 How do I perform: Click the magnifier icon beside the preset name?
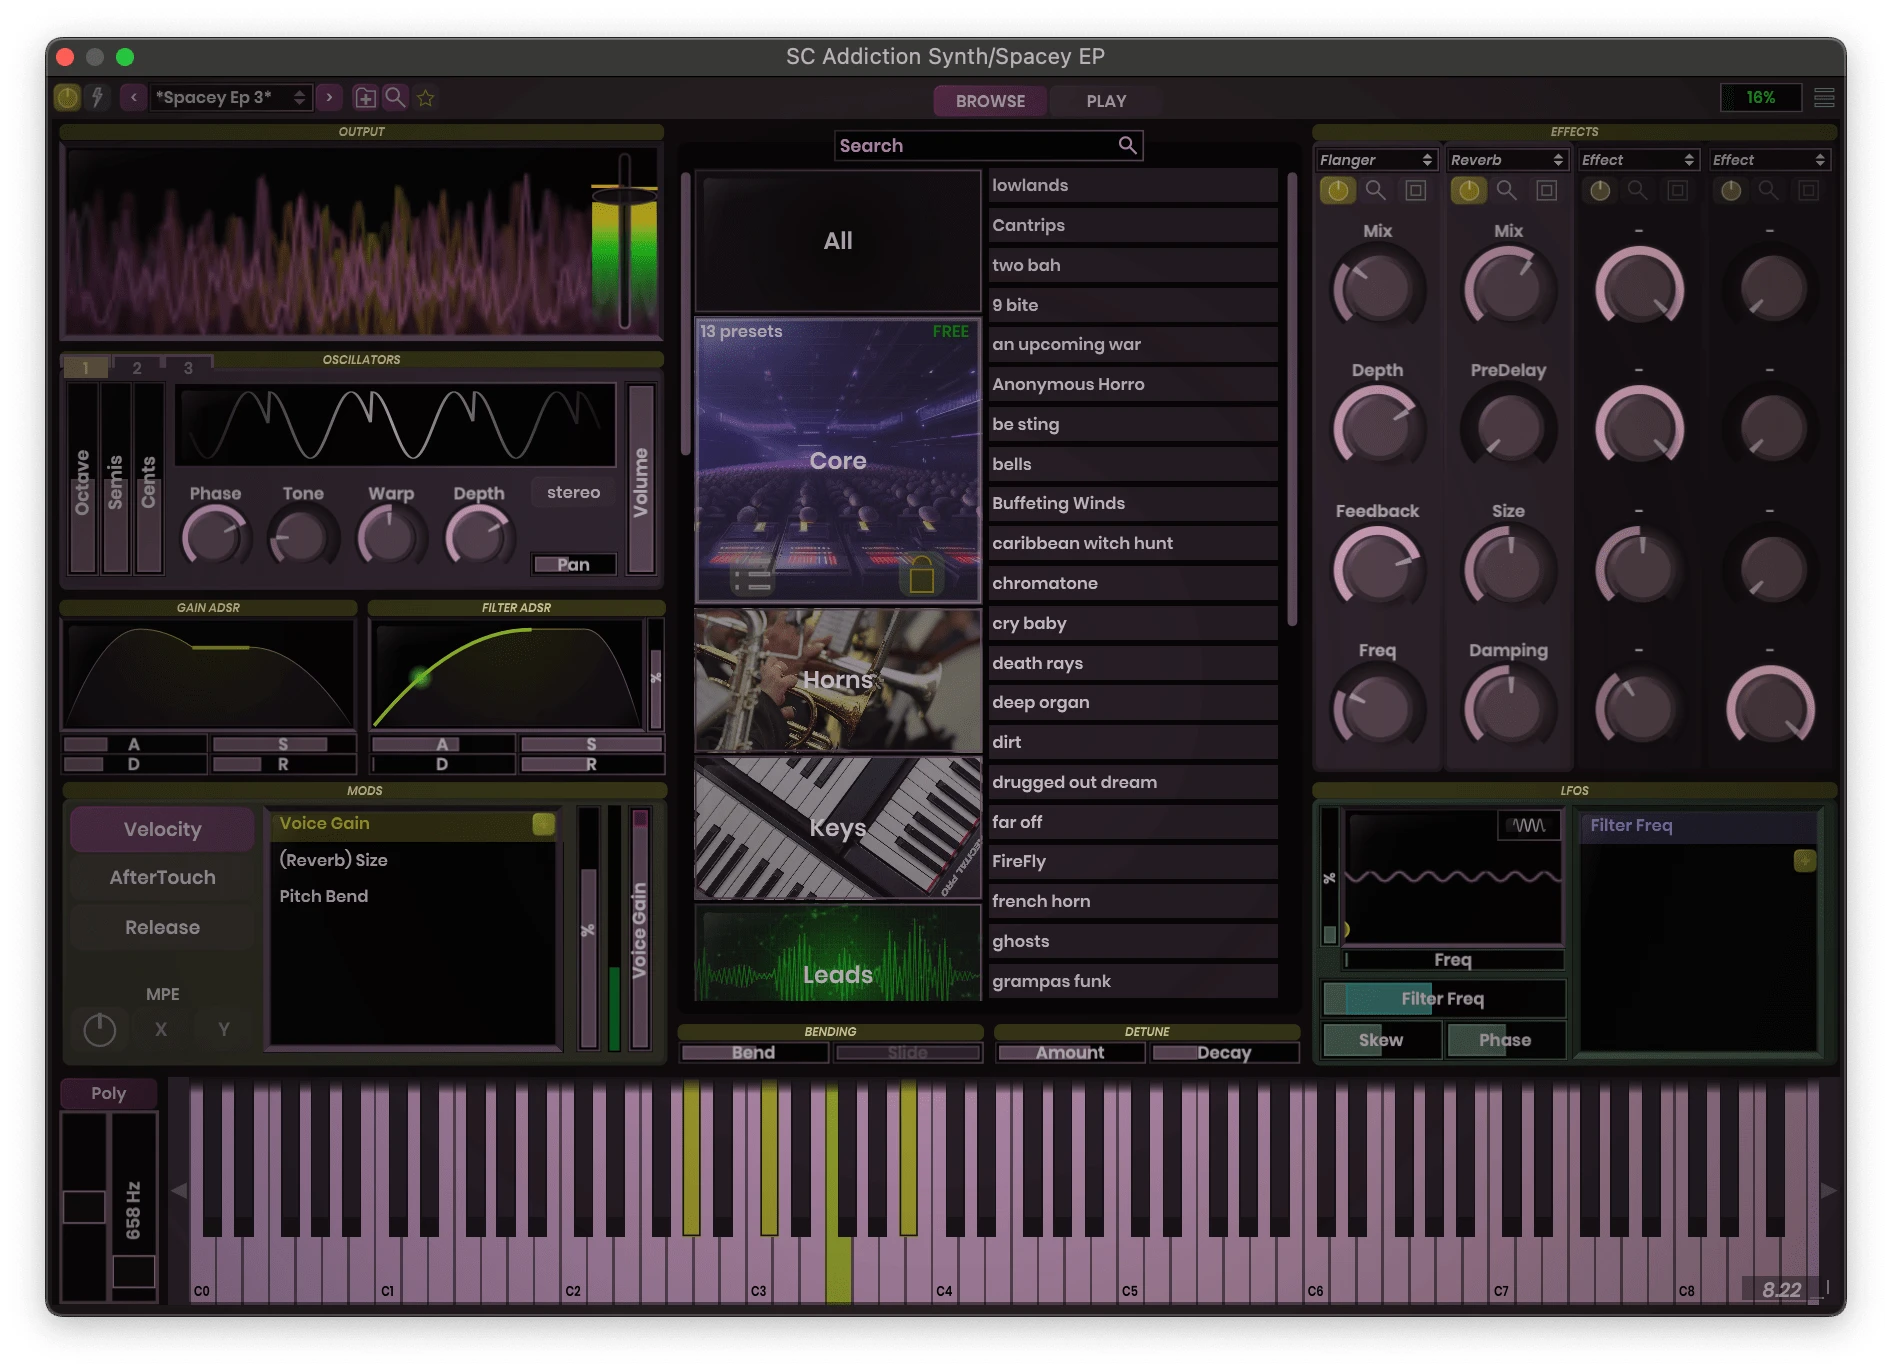coord(396,97)
